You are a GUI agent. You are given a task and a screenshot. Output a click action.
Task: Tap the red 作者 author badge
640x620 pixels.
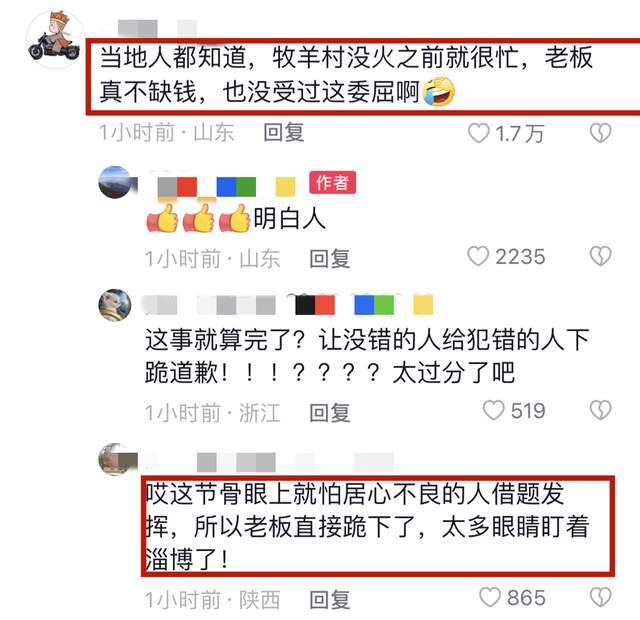tap(332, 182)
